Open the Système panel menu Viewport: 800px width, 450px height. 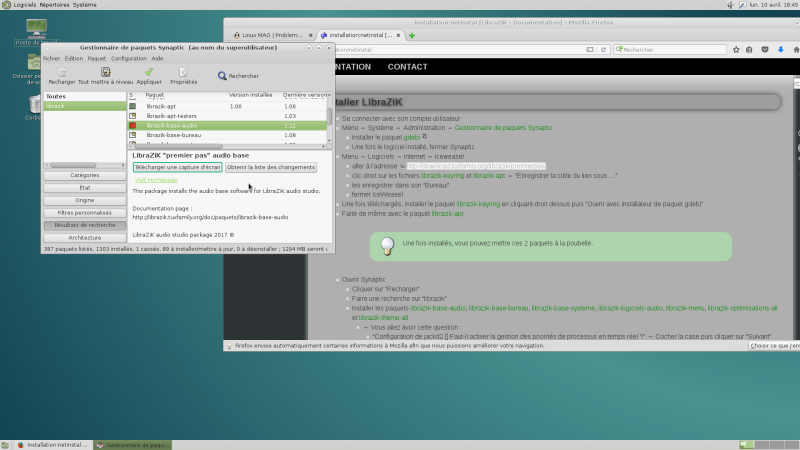point(85,5)
